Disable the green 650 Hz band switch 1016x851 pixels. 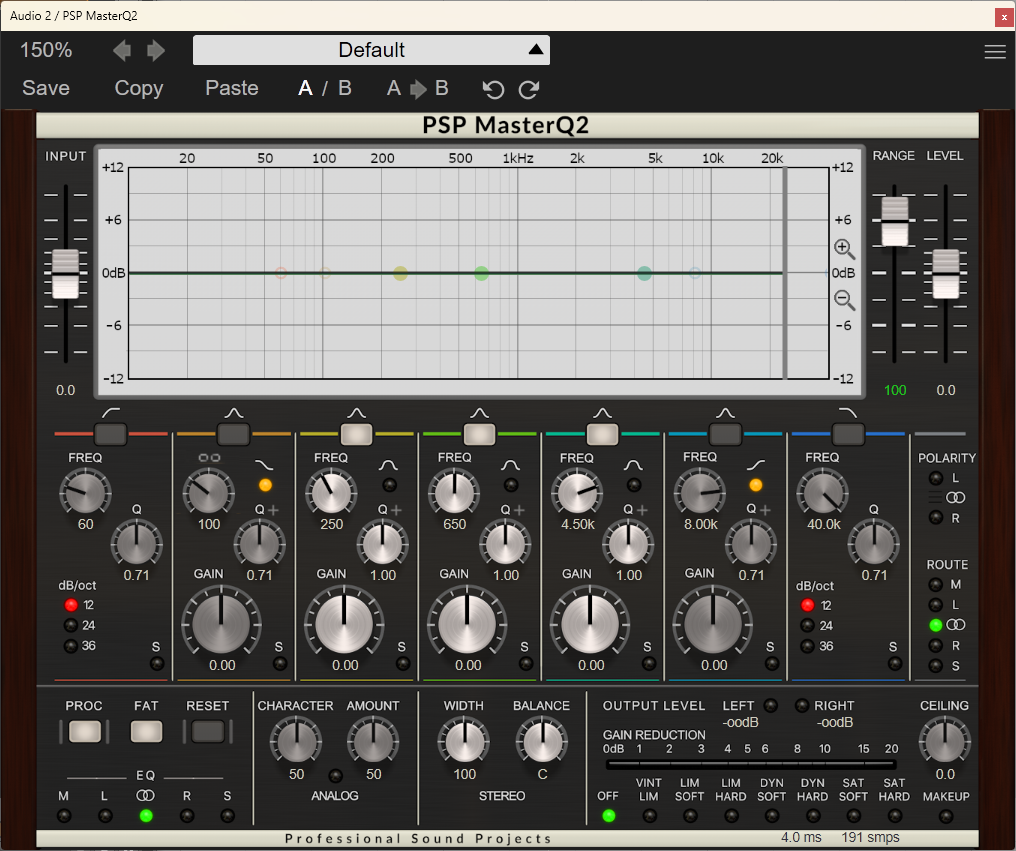pos(479,434)
